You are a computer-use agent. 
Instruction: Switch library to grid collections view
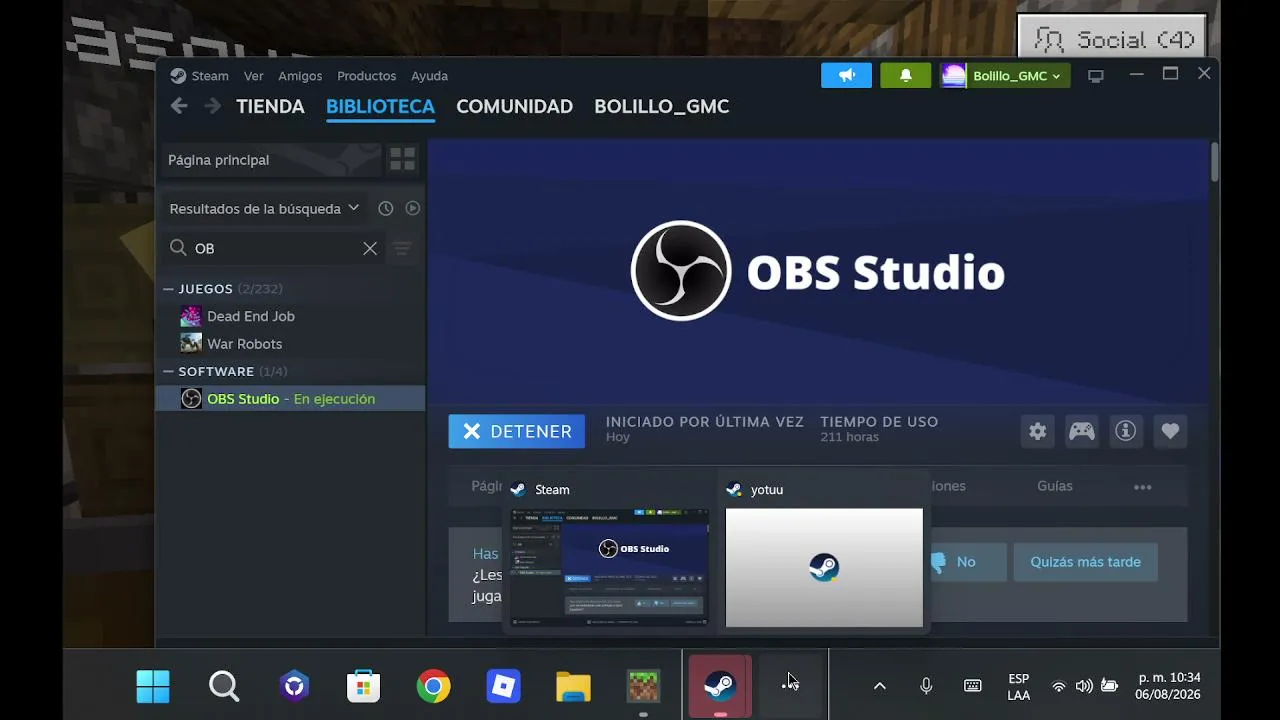pos(402,159)
